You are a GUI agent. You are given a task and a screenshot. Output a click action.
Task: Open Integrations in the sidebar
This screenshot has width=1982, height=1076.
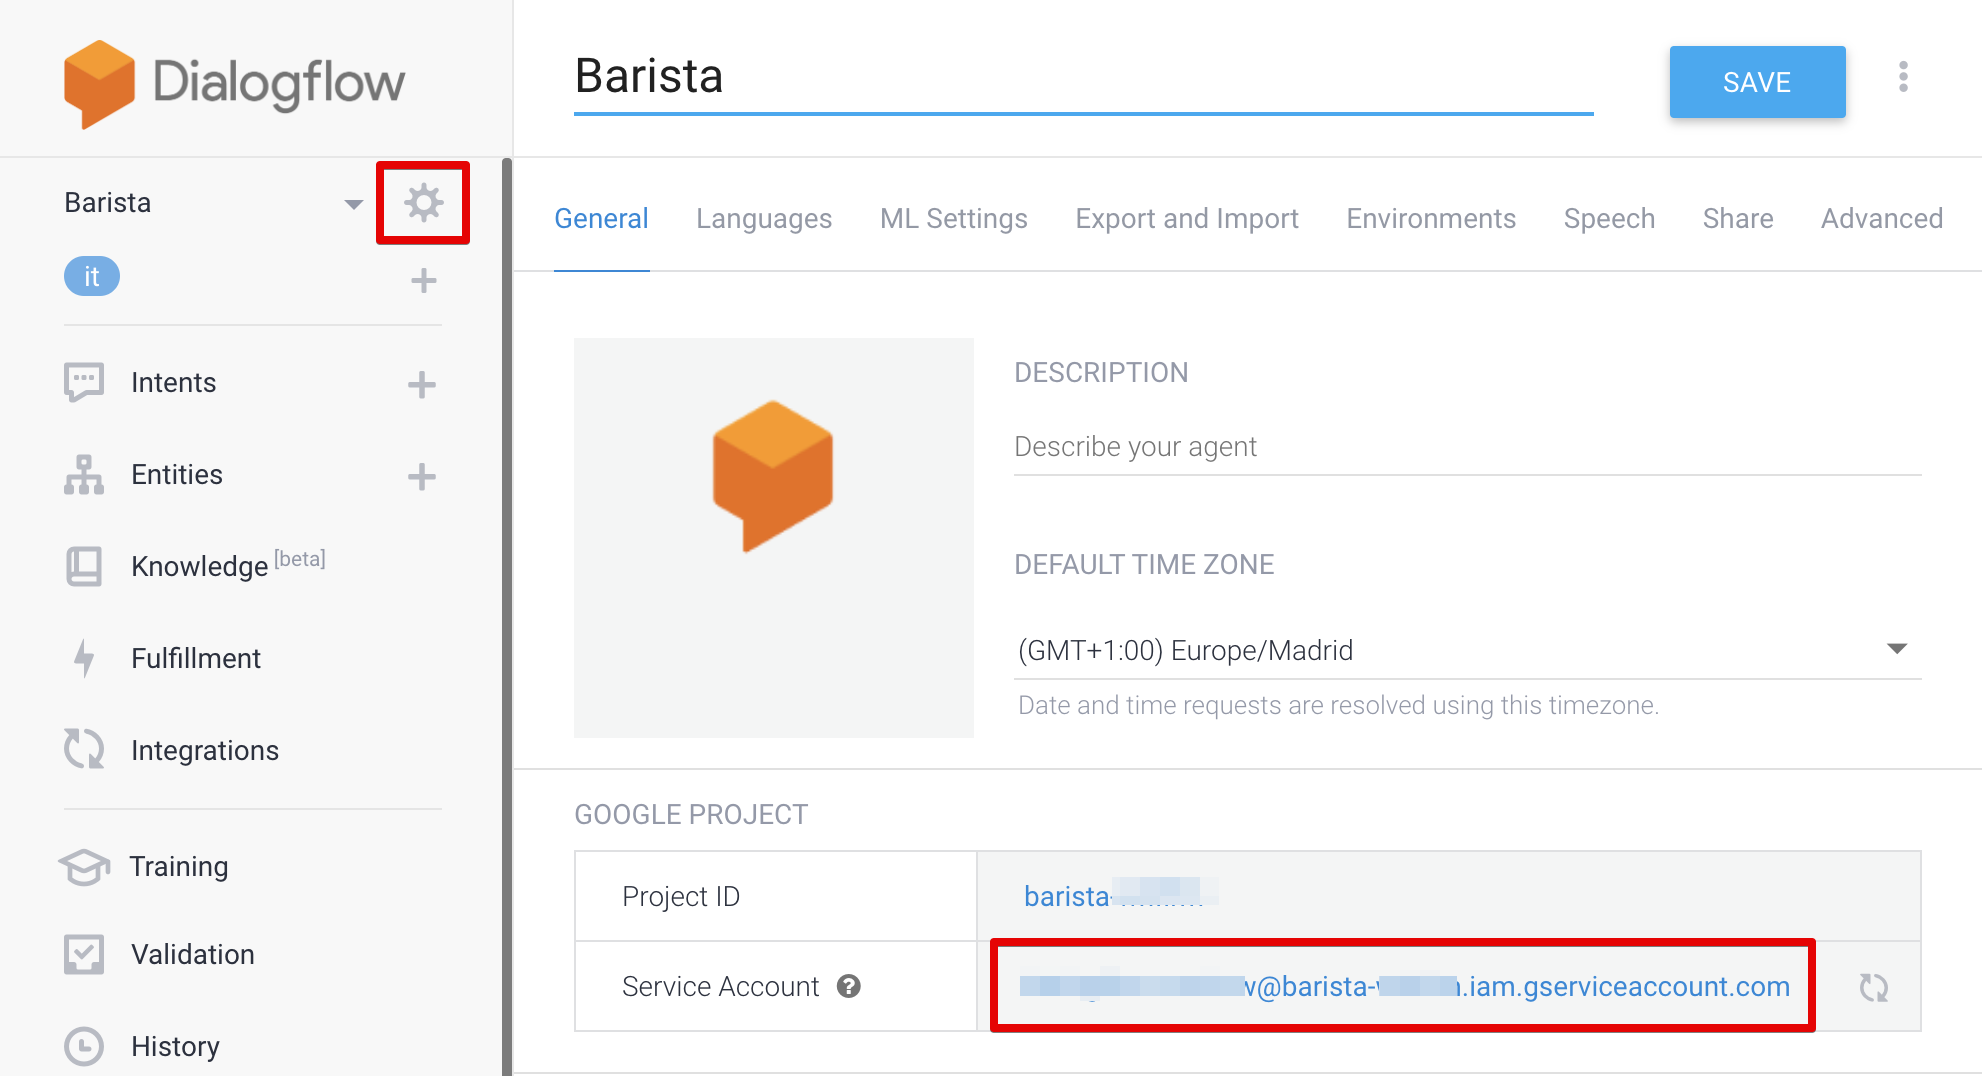click(205, 750)
